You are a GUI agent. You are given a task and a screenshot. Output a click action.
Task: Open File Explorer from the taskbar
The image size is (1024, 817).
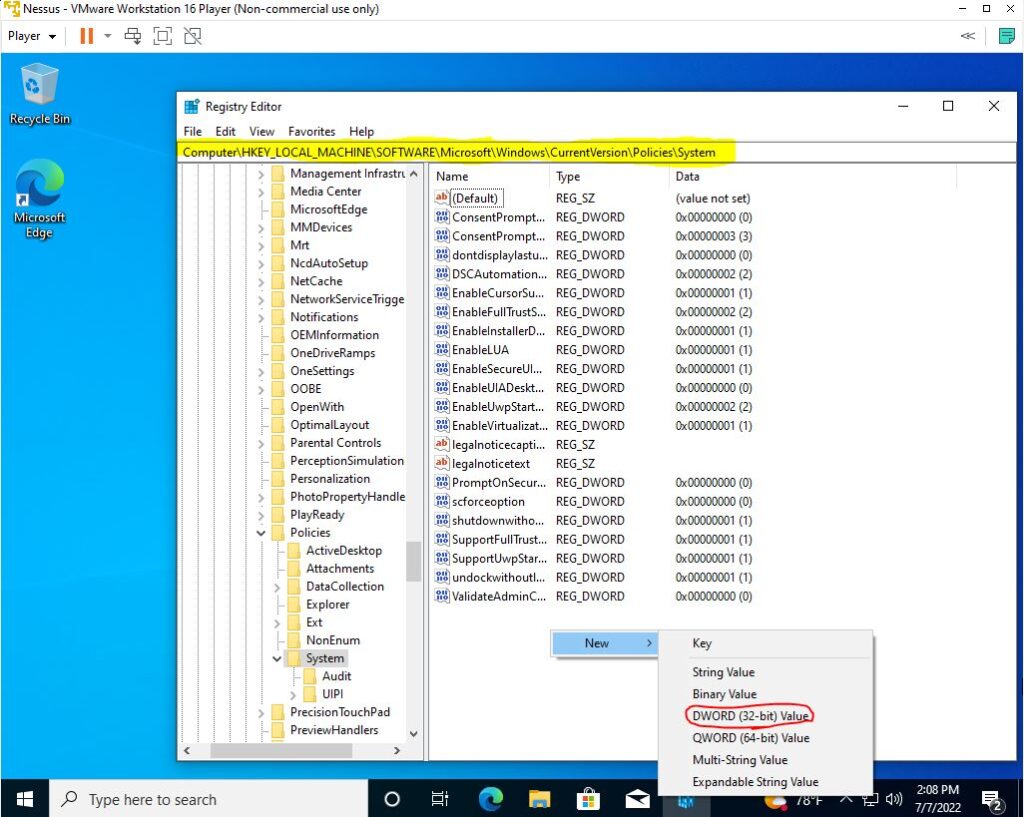[x=539, y=799]
